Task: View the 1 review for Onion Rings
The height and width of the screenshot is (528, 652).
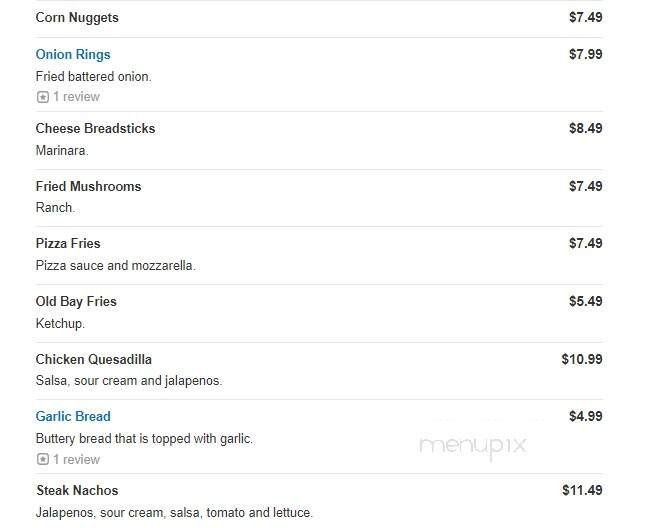Action: point(76,97)
